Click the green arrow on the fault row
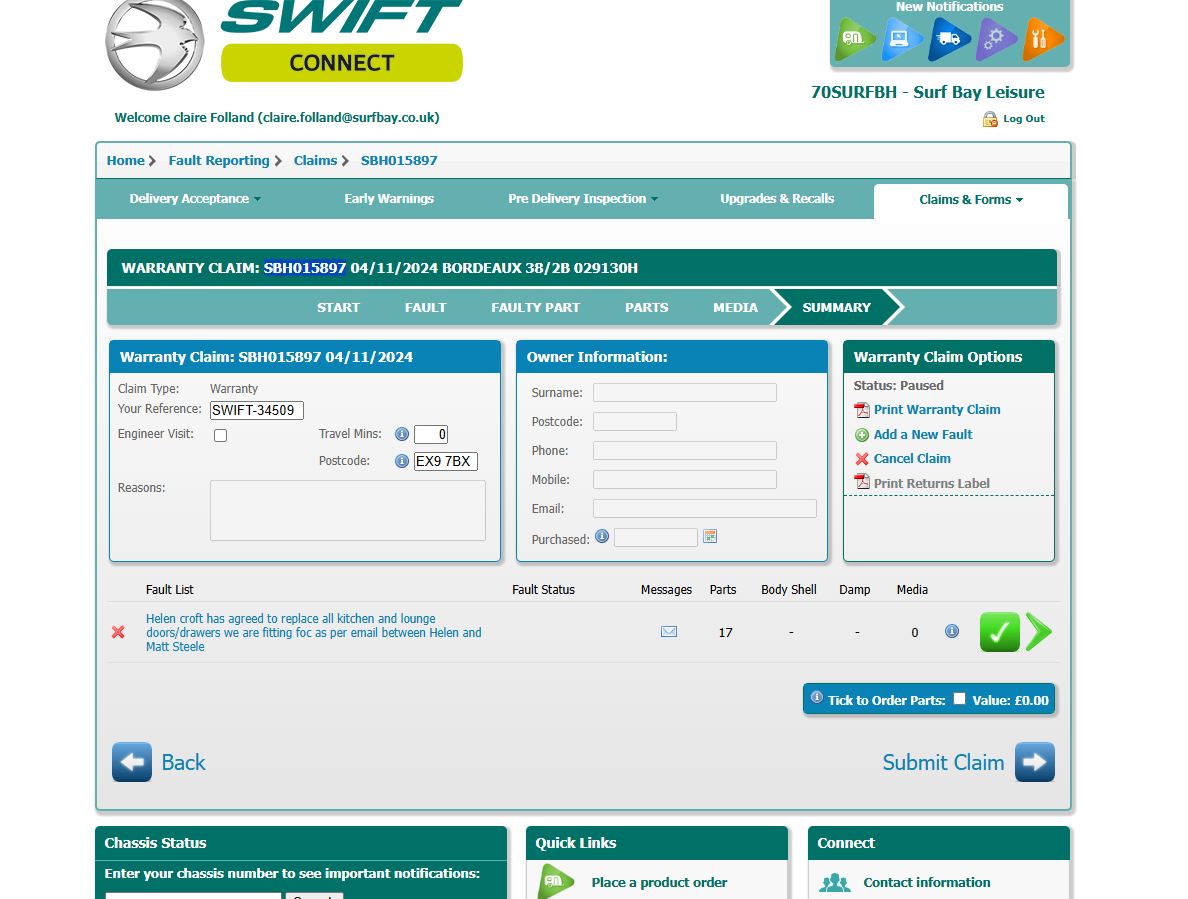The width and height of the screenshot is (1188, 899). coord(1039,632)
